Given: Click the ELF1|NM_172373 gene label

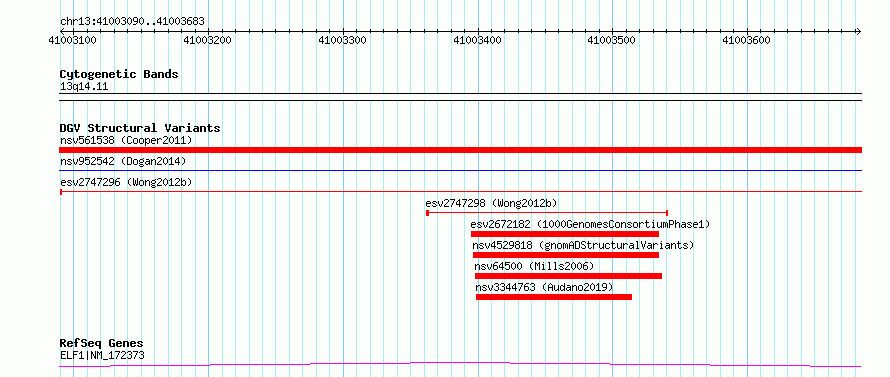Looking at the screenshot, I should 102,356.
